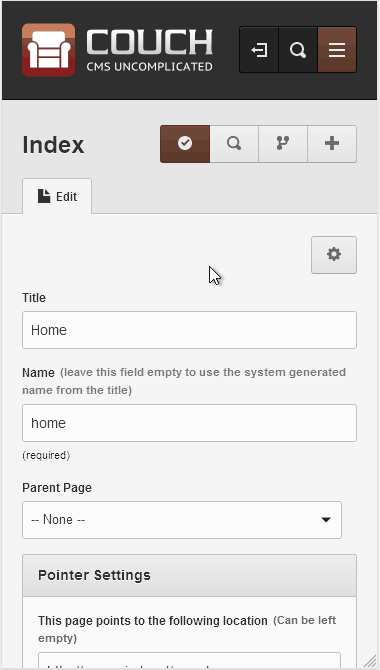Click the logout arrow icon in header
Image resolution: width=380 pixels, height=670 pixels.
259,50
